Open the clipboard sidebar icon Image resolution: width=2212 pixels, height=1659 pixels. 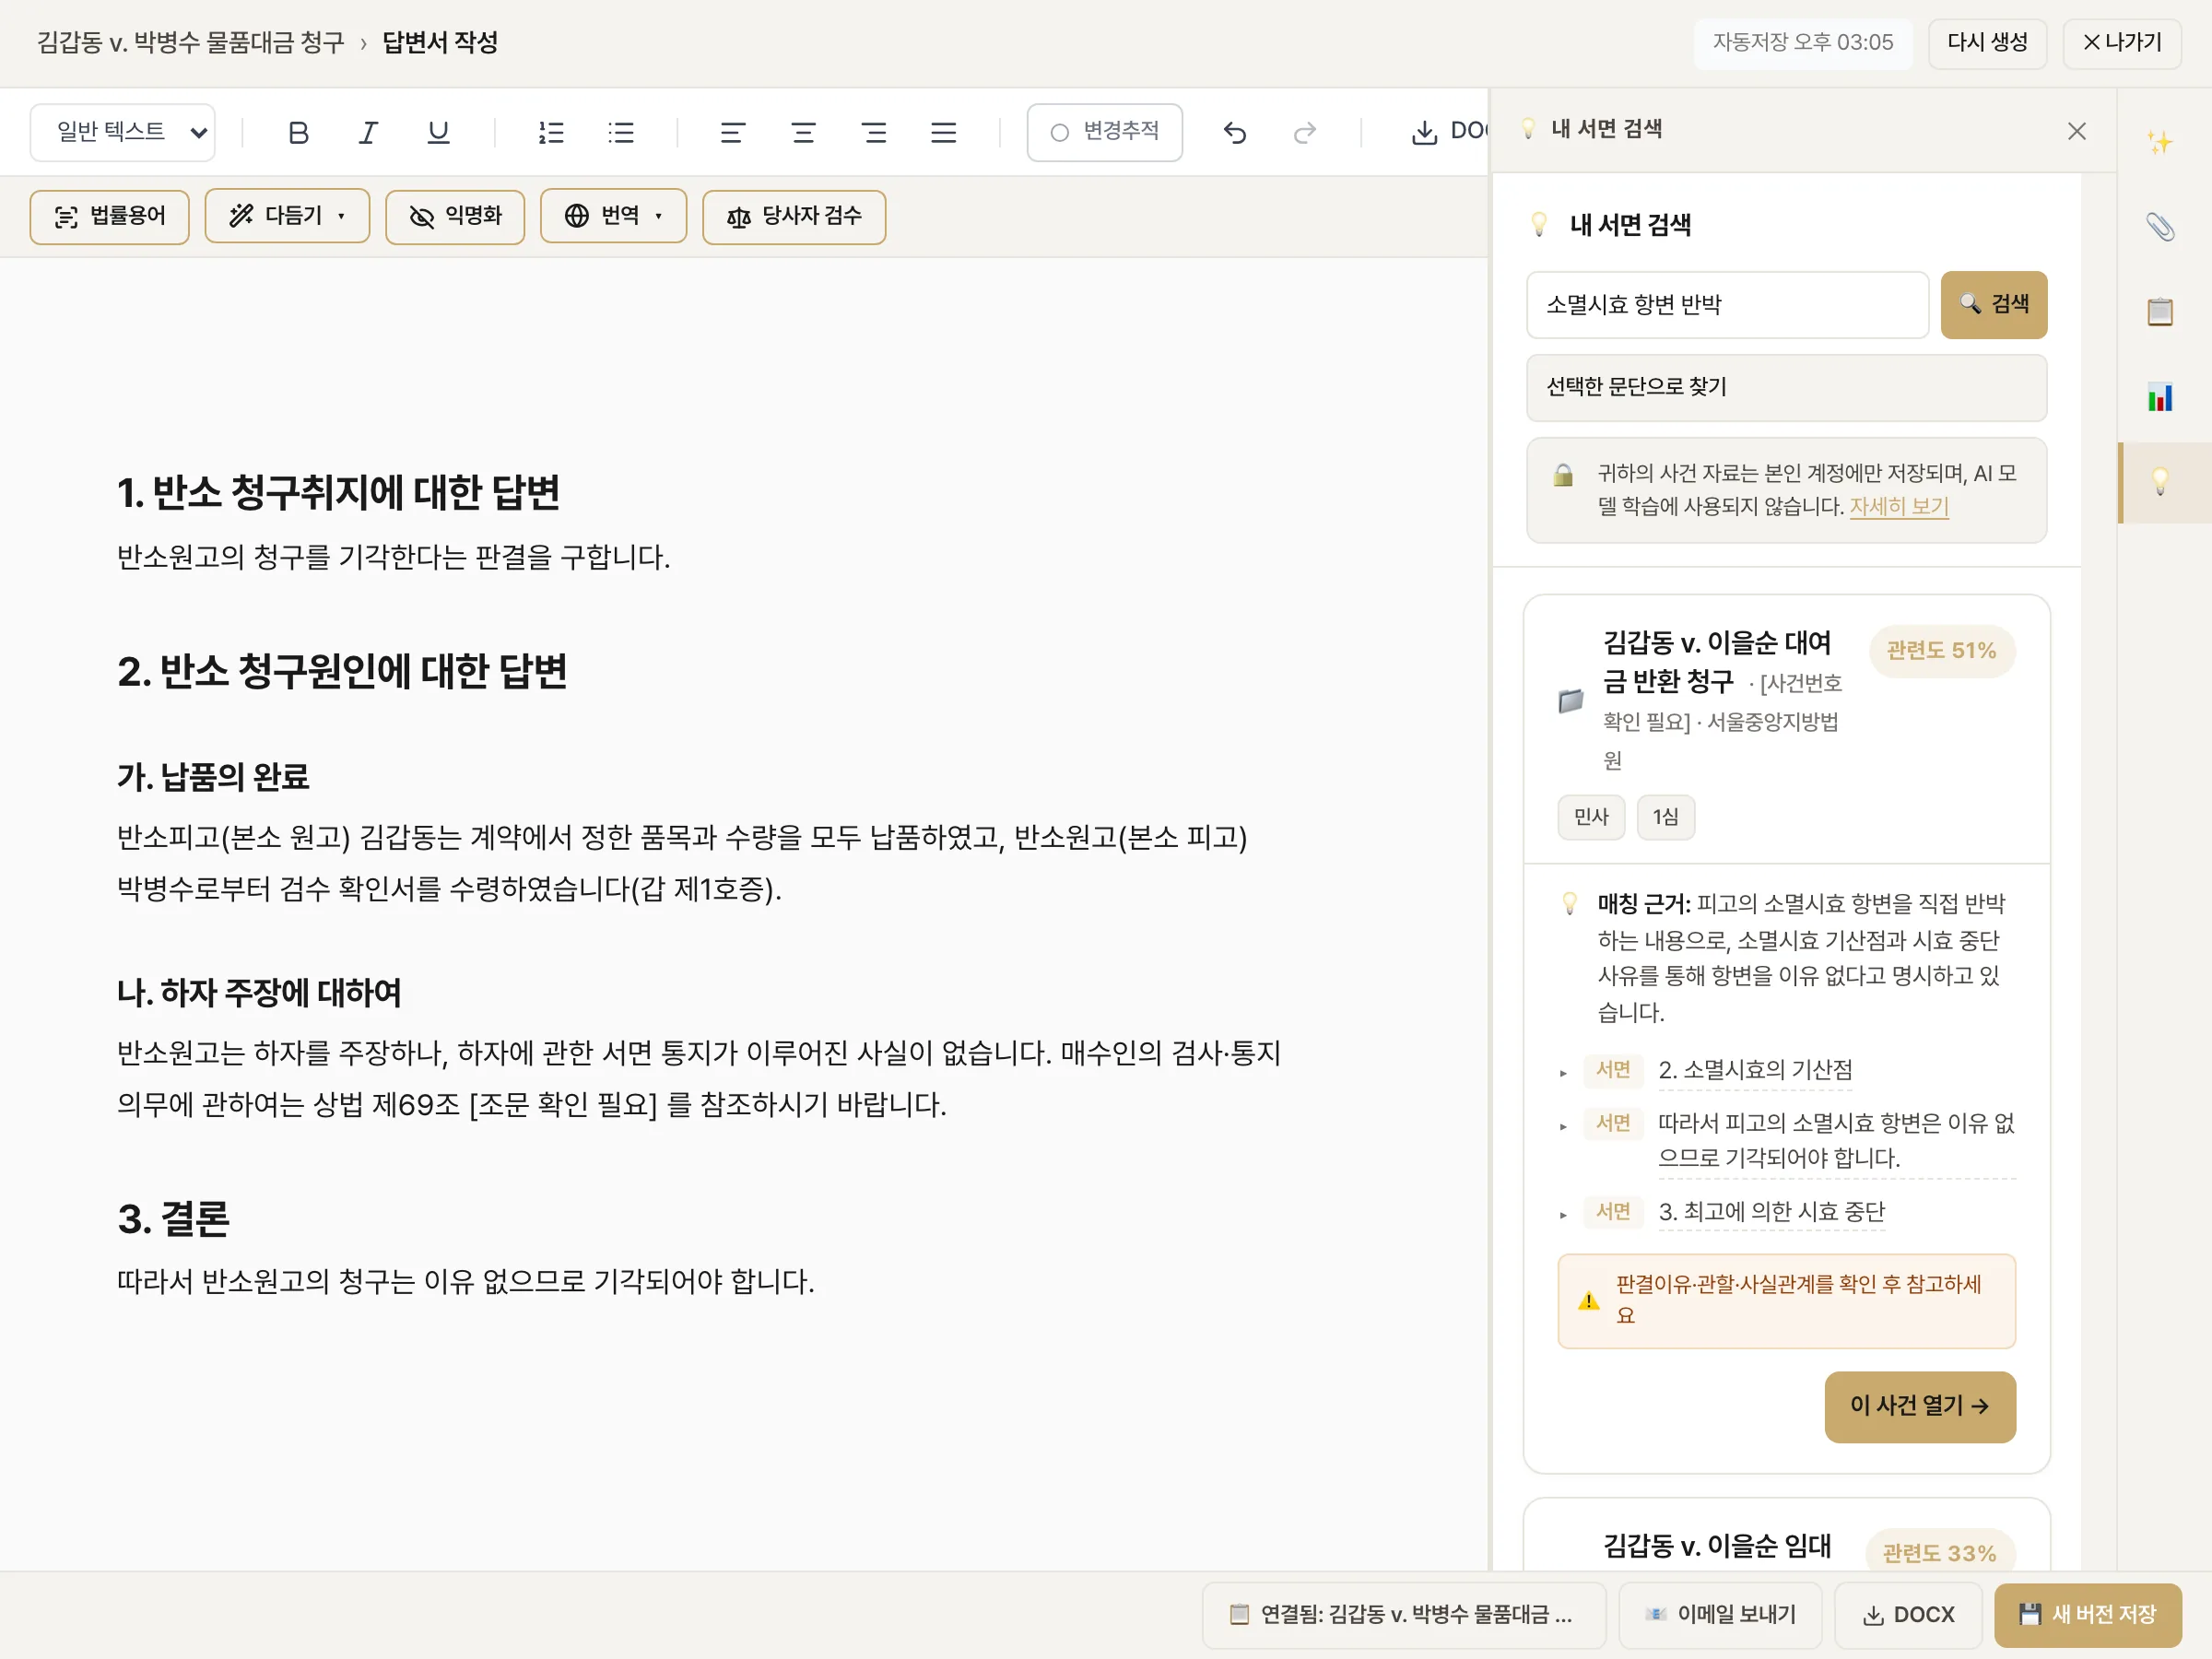point(2160,312)
